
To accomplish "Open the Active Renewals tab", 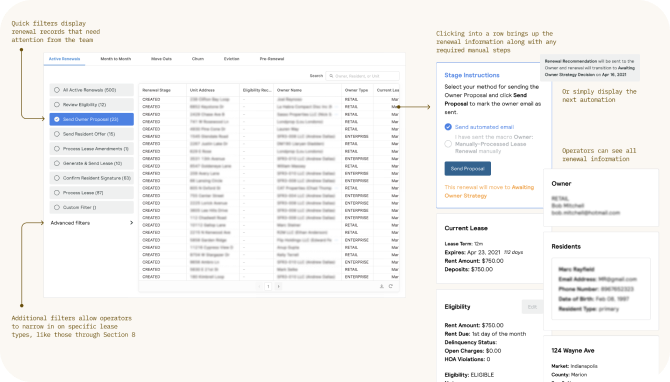I will (x=65, y=59).
